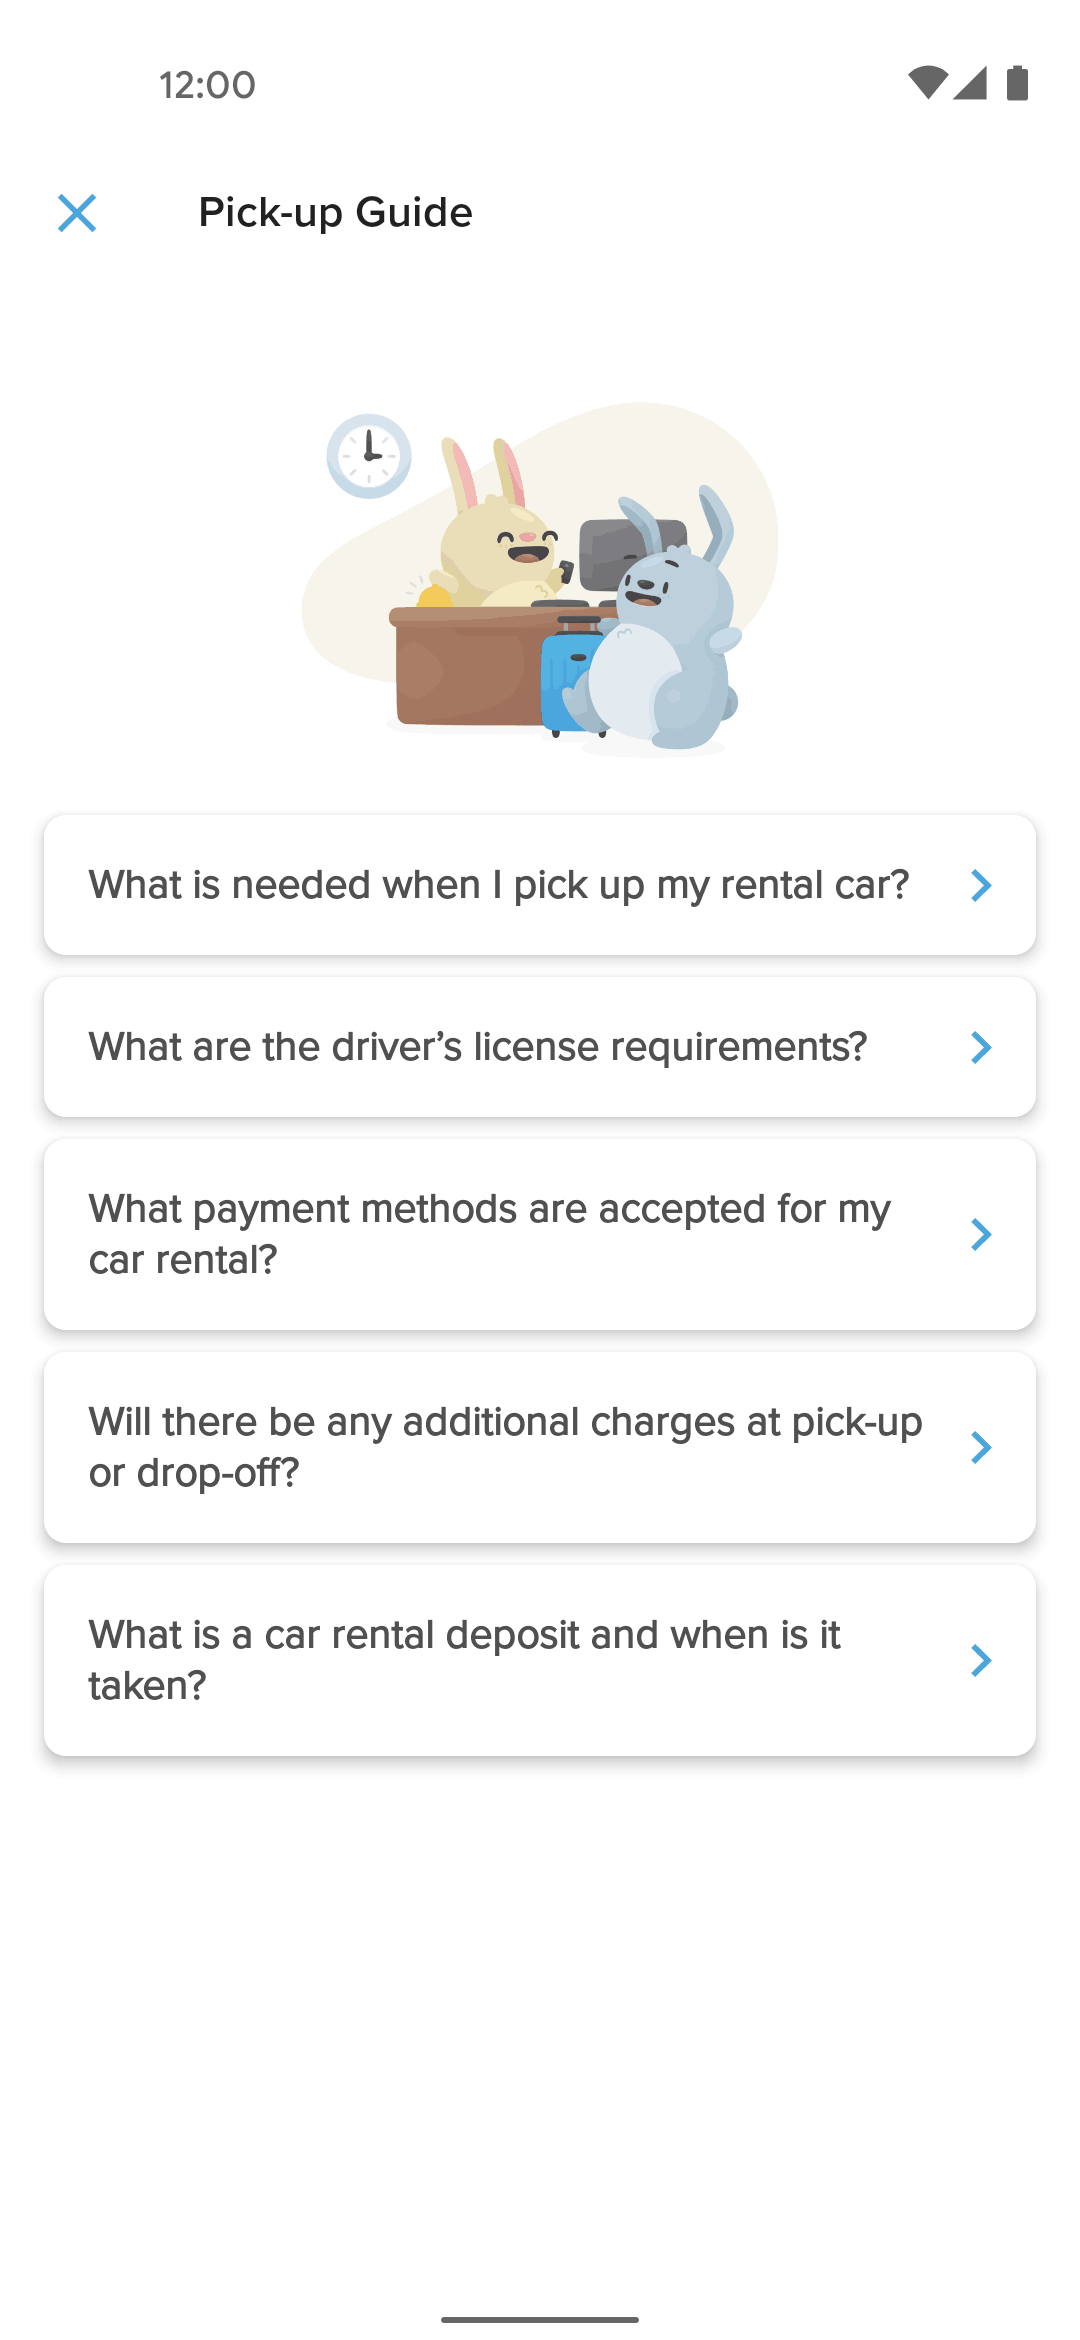Open "What are the driver's license requirements?"
Viewport: 1080px width, 2340px height.
pyautogui.click(x=540, y=1047)
